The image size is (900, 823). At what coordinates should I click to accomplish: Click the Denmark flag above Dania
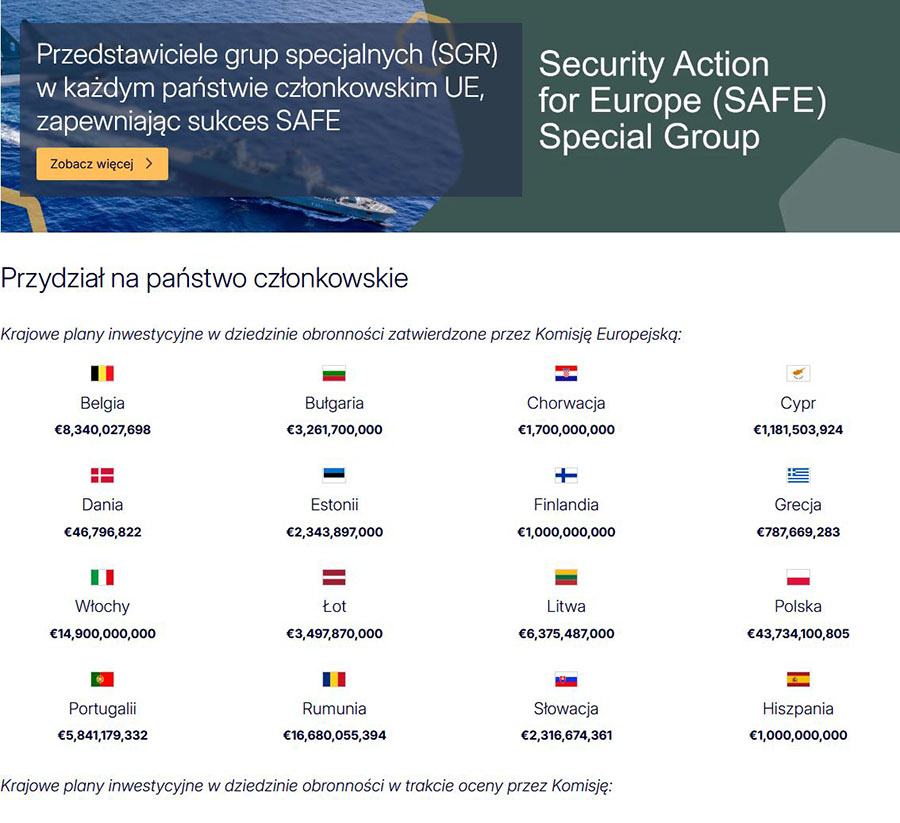click(102, 475)
